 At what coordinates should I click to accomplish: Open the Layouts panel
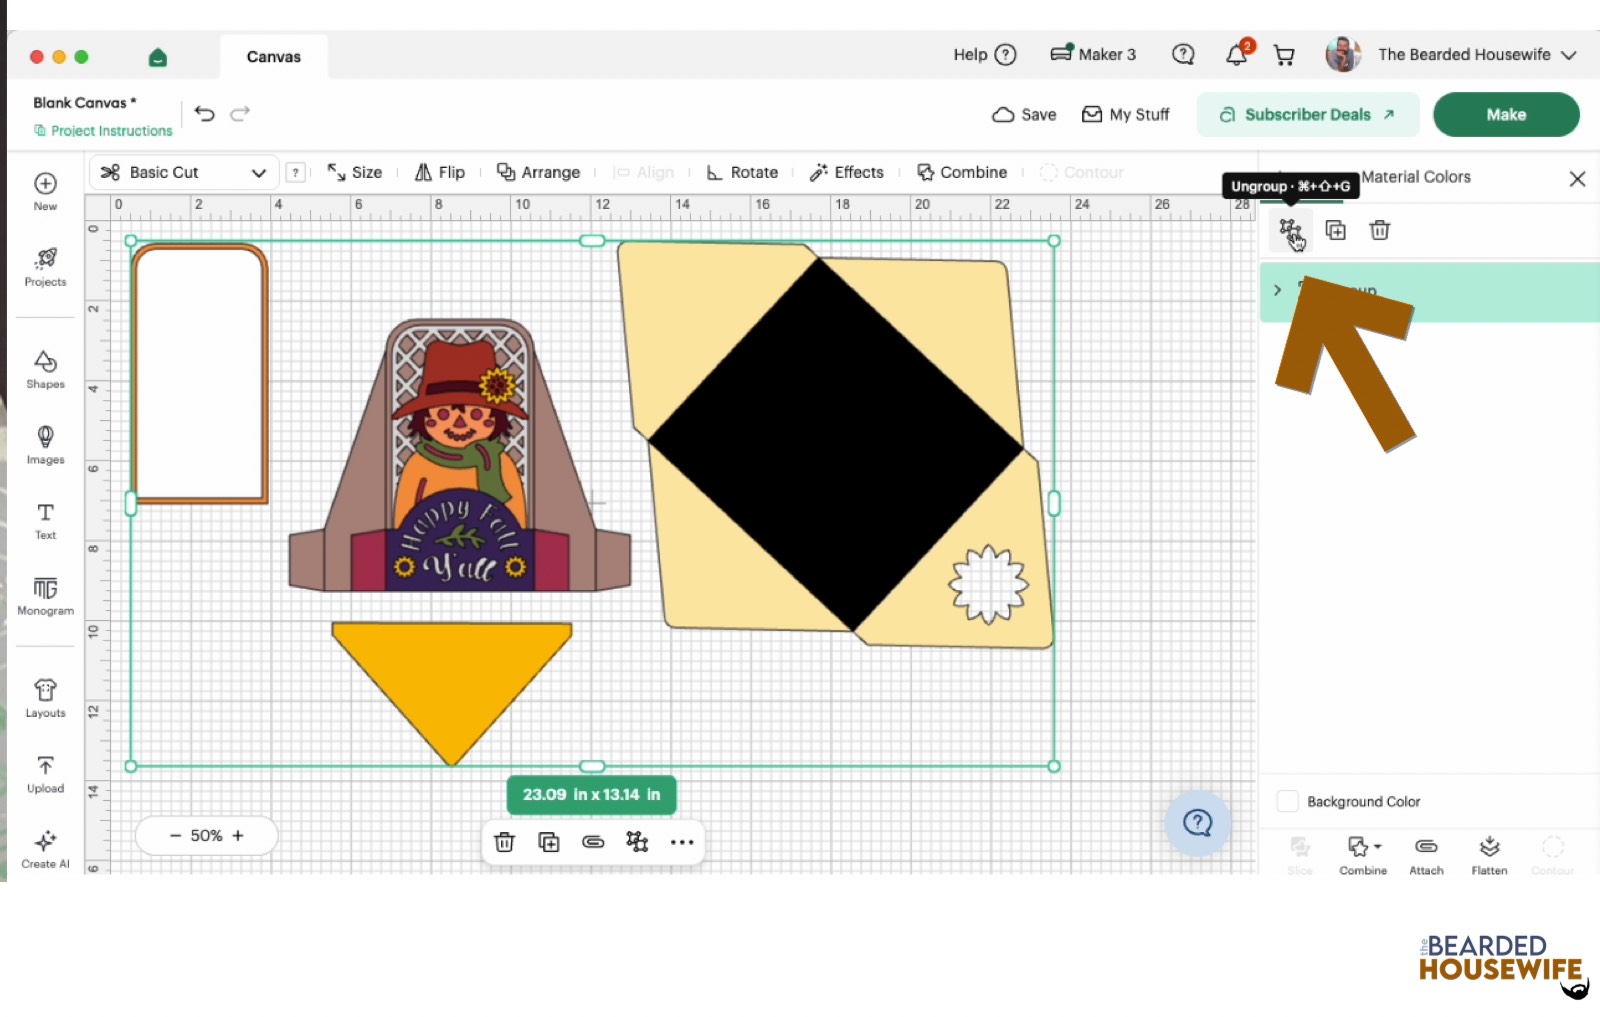(x=45, y=698)
